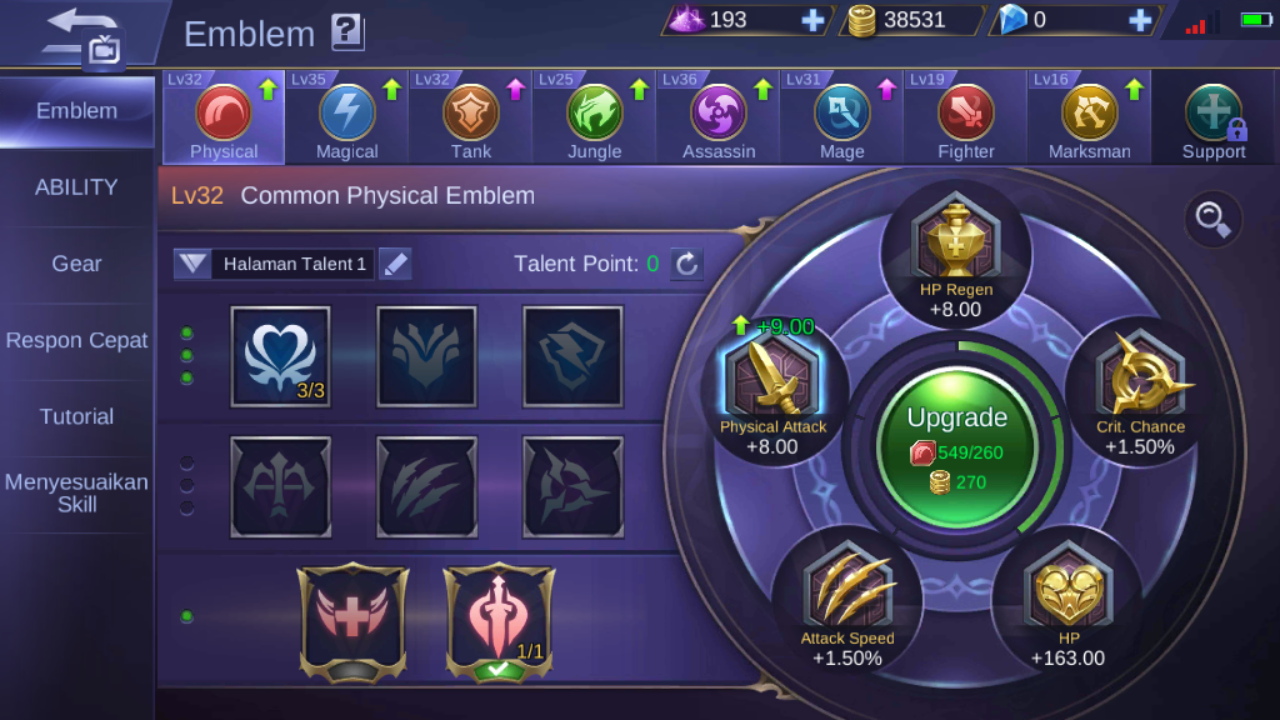Select the Jungle emblem icon
Viewport: 1280px width, 720px height.
point(595,112)
